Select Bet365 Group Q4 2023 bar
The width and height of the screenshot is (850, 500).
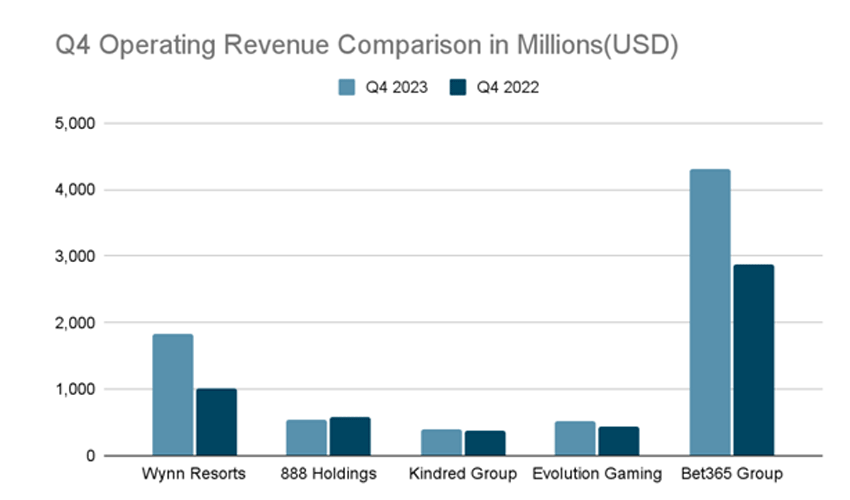[x=710, y=312]
